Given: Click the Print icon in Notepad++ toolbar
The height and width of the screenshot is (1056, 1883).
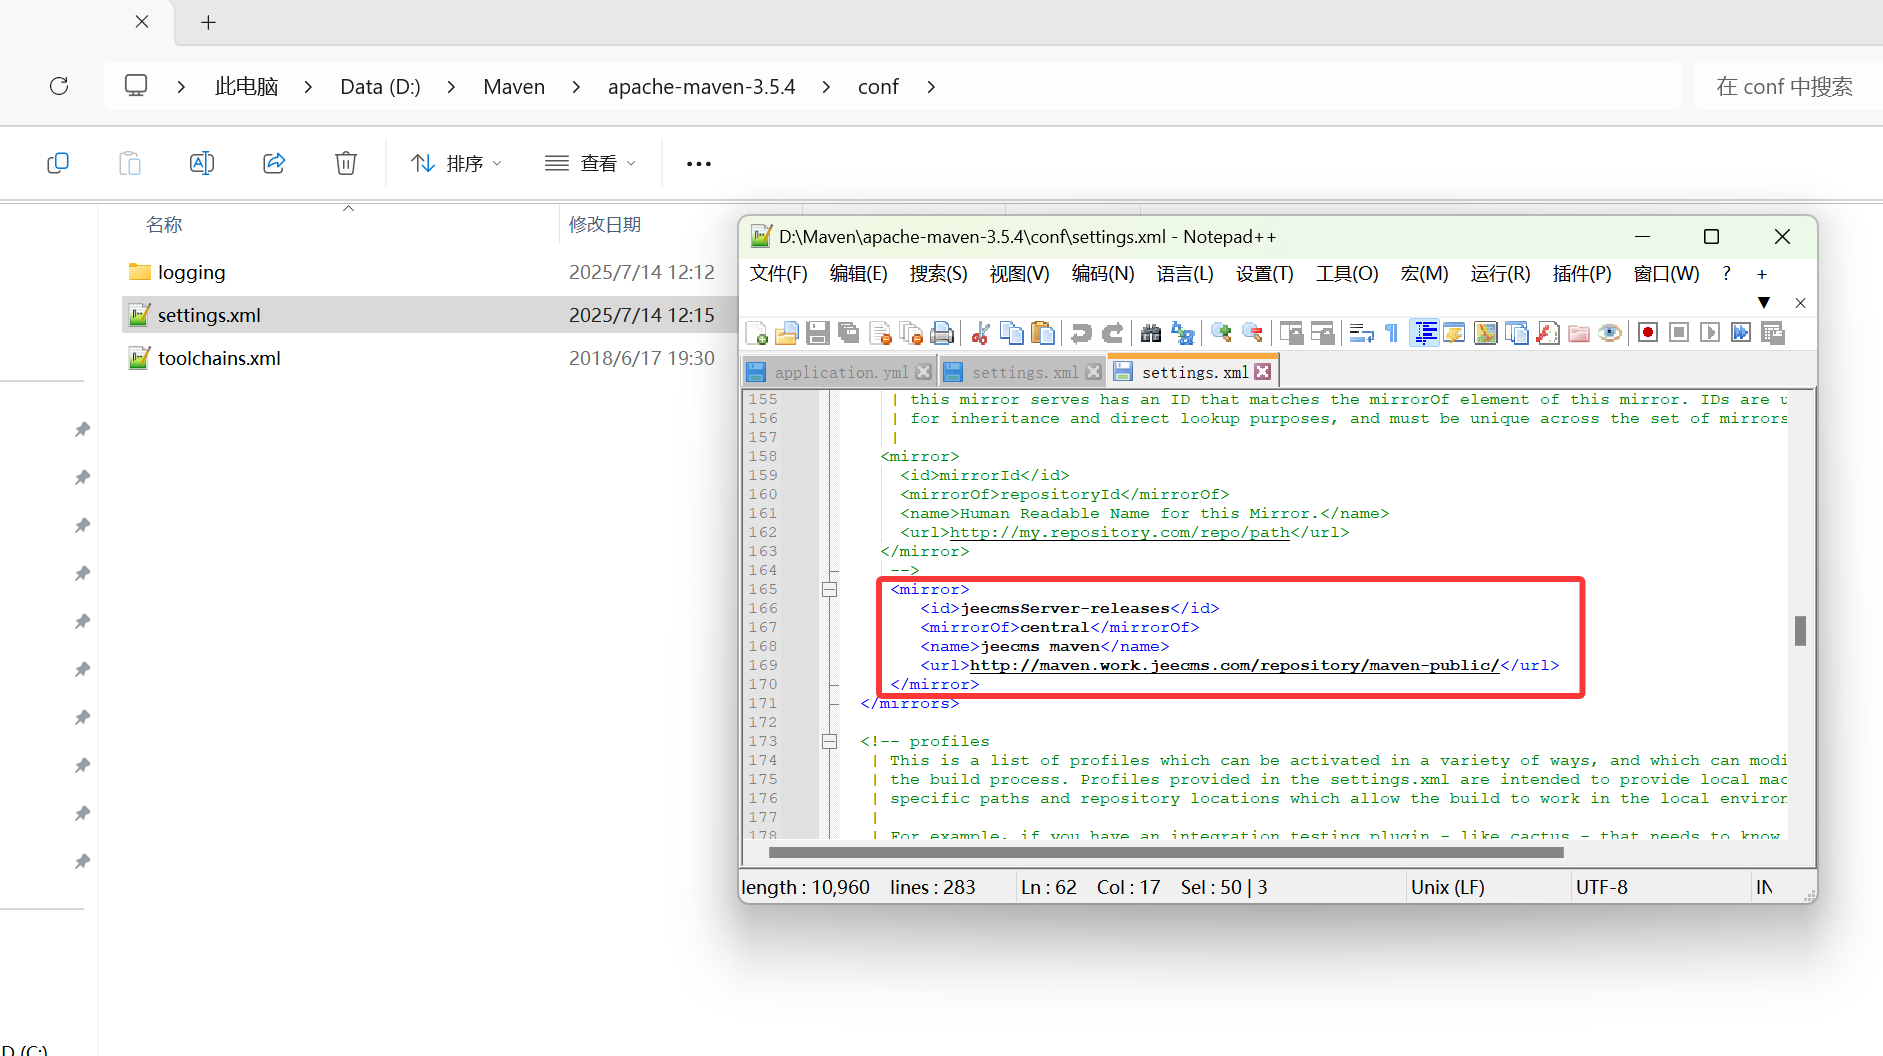Looking at the screenshot, I should pos(942,333).
